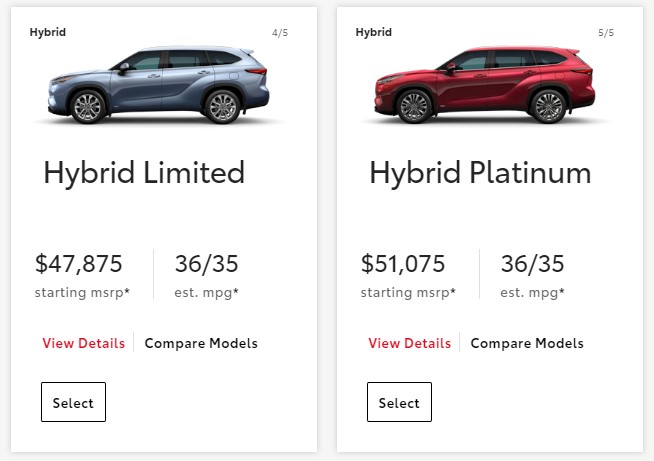Click the $51,075 starting MSRP price
654x461 pixels.
coord(403,264)
